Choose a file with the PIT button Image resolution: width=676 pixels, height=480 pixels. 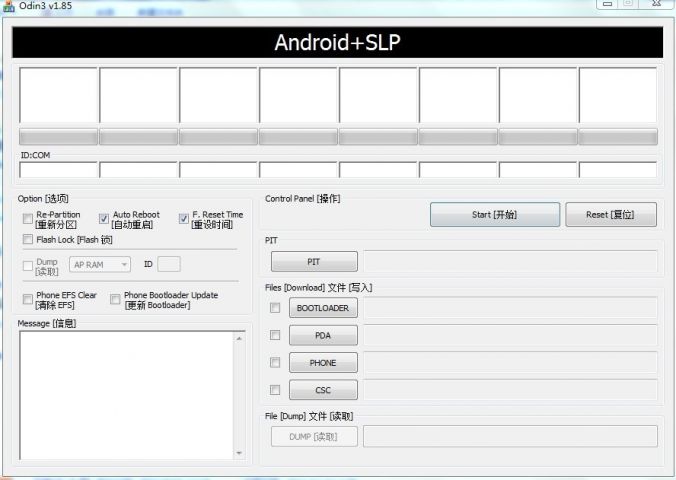[313, 262]
